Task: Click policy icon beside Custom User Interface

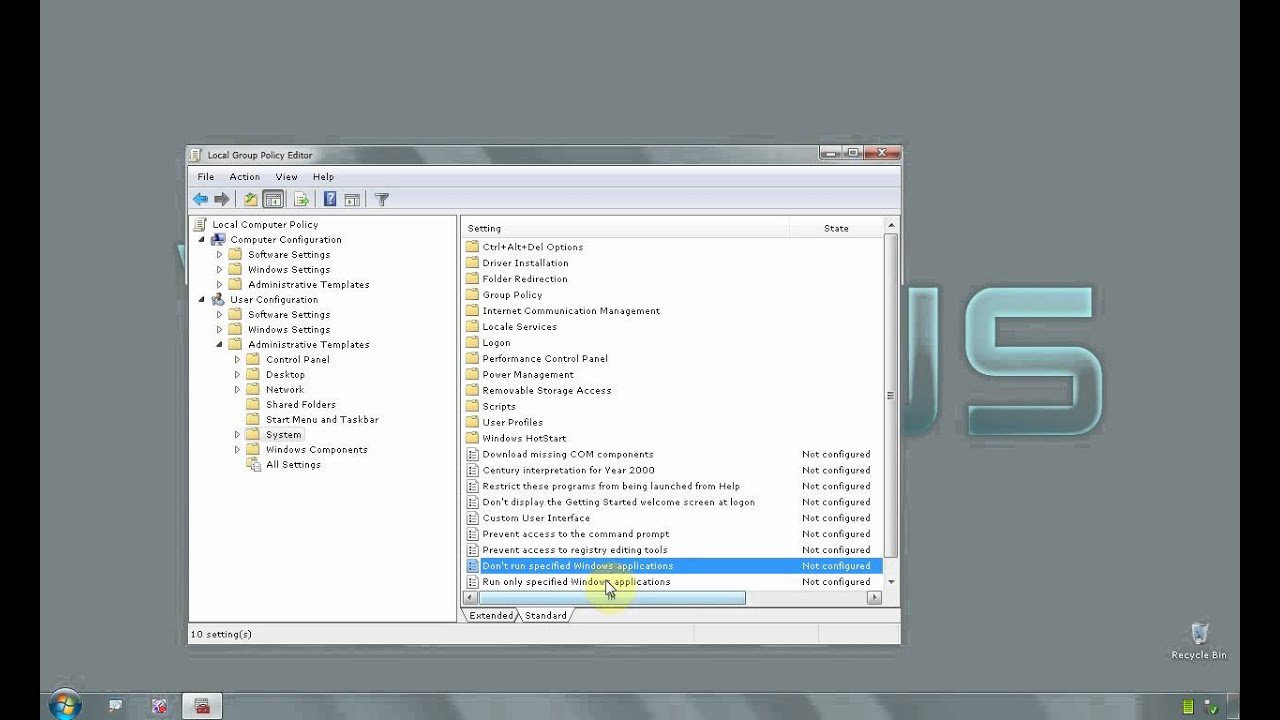Action: (x=473, y=518)
